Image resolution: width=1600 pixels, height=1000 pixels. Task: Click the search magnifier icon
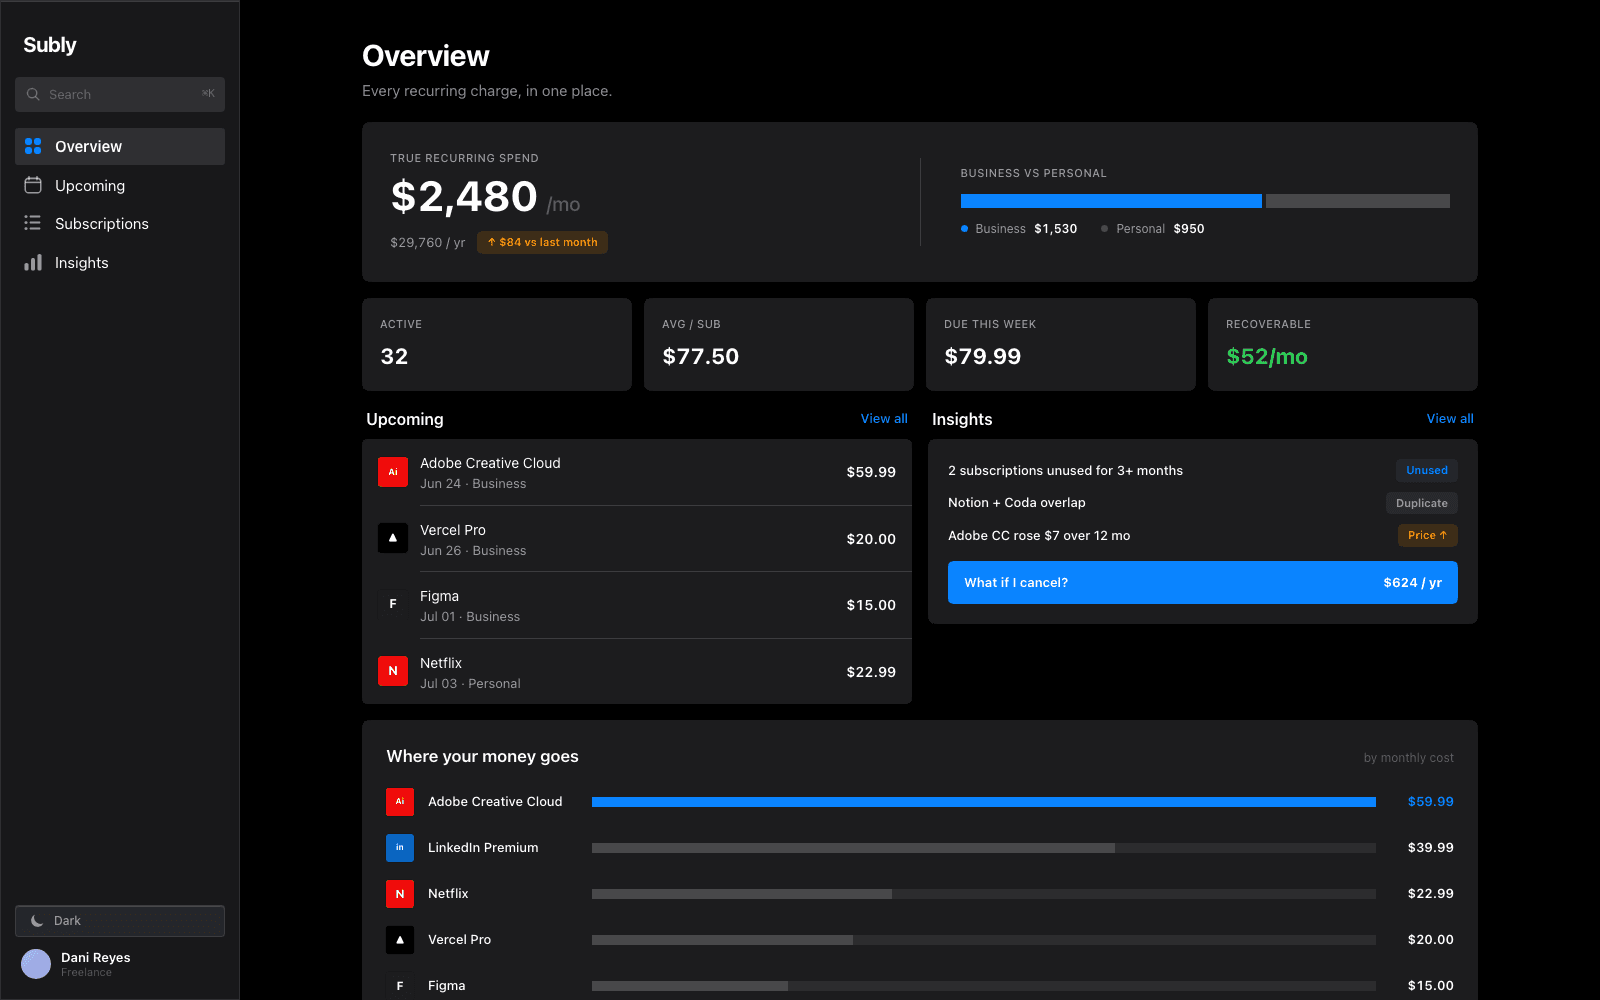tap(33, 94)
